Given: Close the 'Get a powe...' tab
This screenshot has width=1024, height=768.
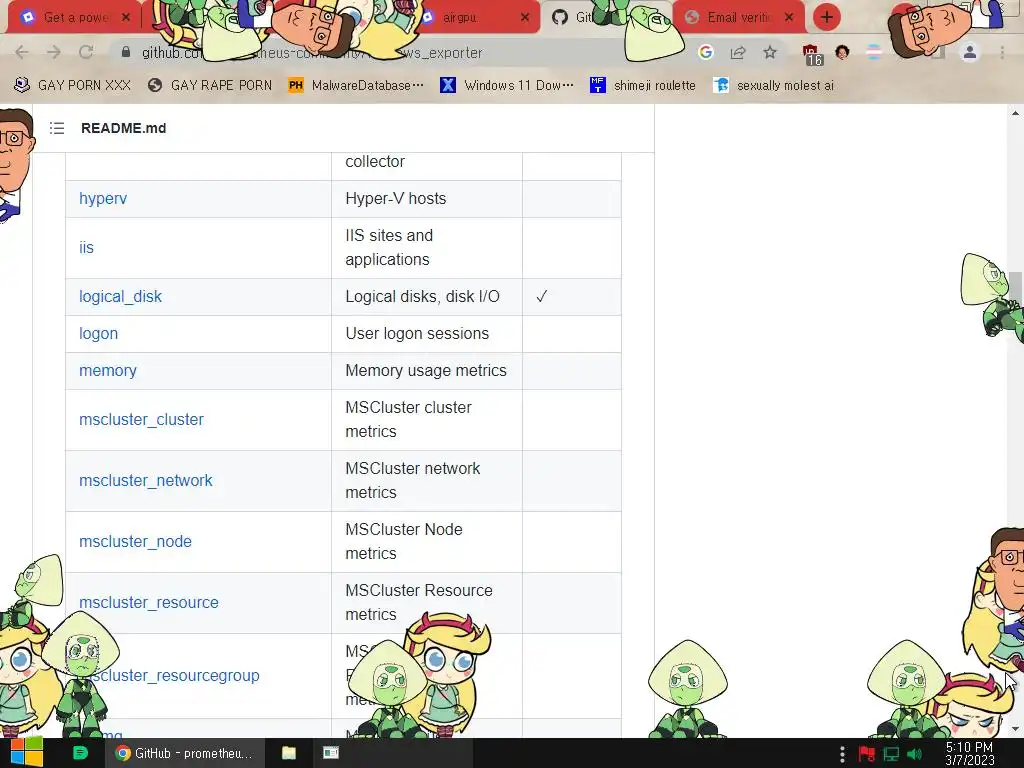Looking at the screenshot, I should coord(126,17).
